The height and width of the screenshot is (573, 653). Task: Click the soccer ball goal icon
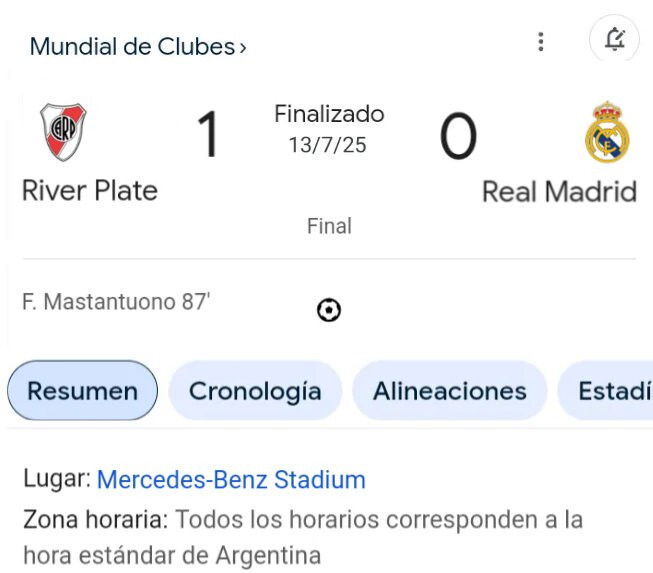pos(329,310)
